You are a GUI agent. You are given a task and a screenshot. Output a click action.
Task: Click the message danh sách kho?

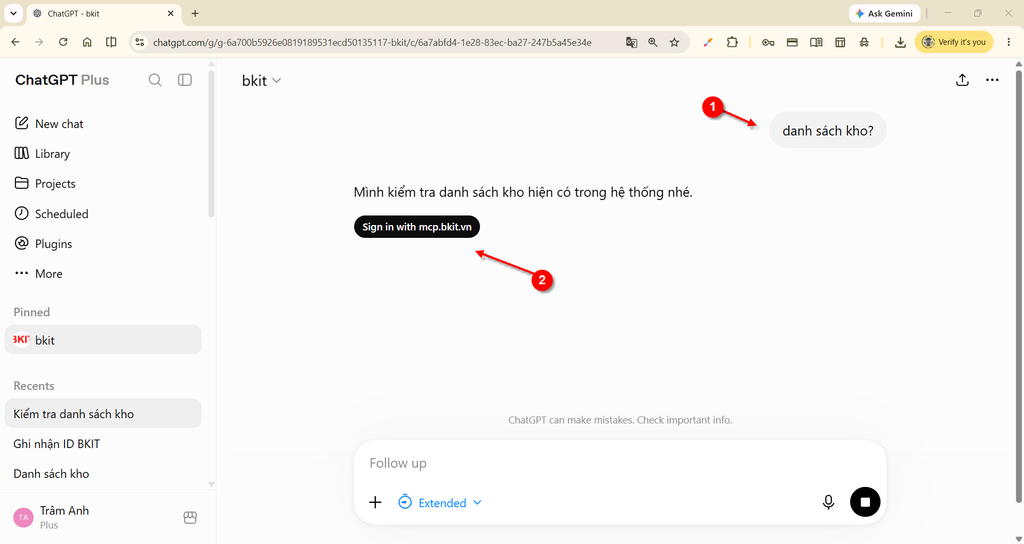coord(827,130)
